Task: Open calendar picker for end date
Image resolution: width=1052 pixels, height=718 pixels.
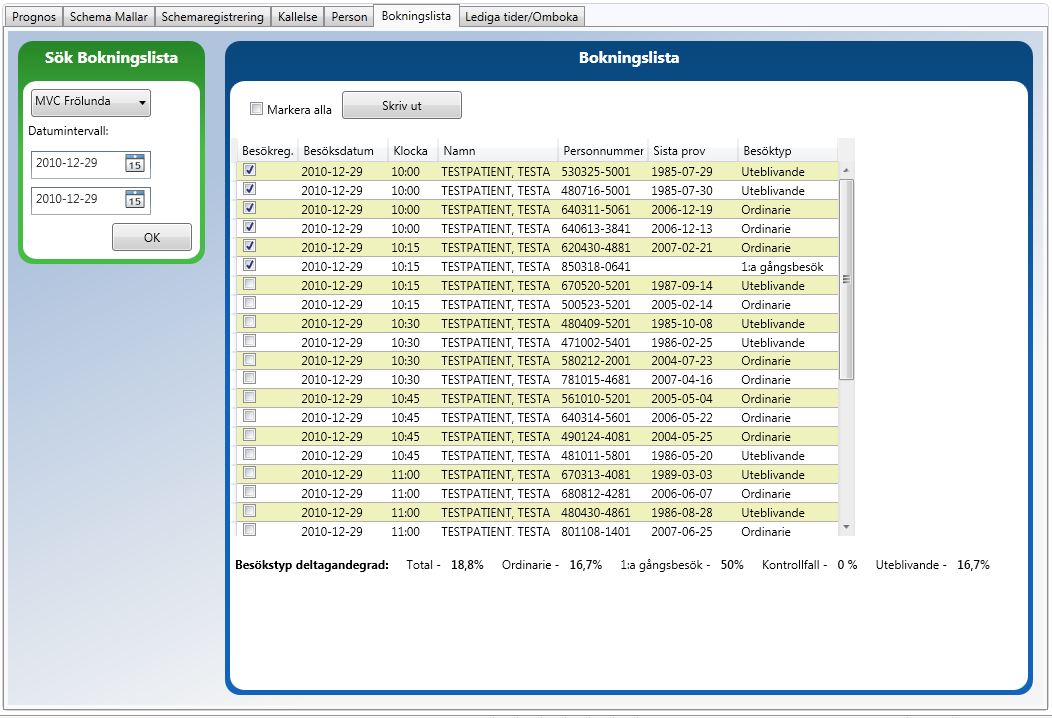Action: coord(135,200)
